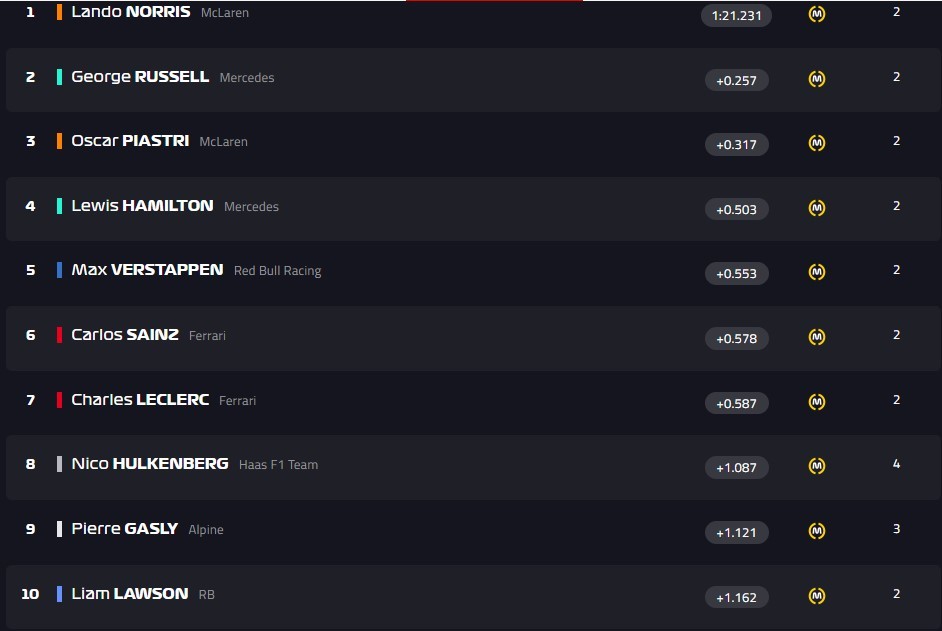Click Hamilton's medium tyre compound icon

click(817, 208)
